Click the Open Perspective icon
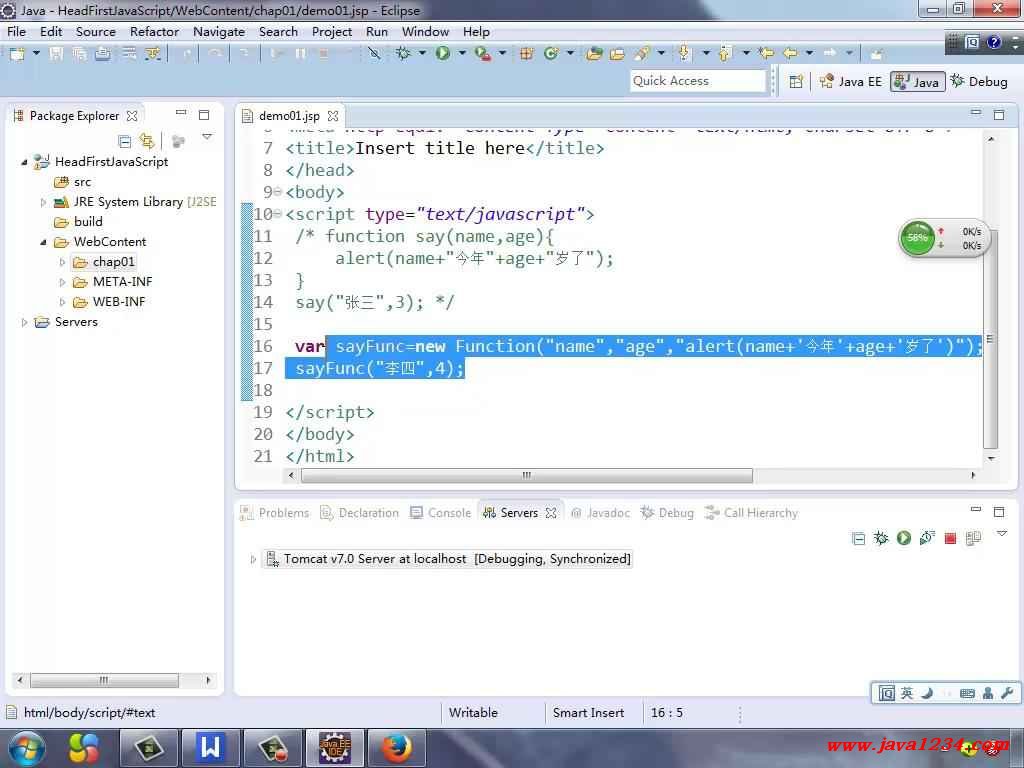The image size is (1024, 768). click(x=796, y=81)
